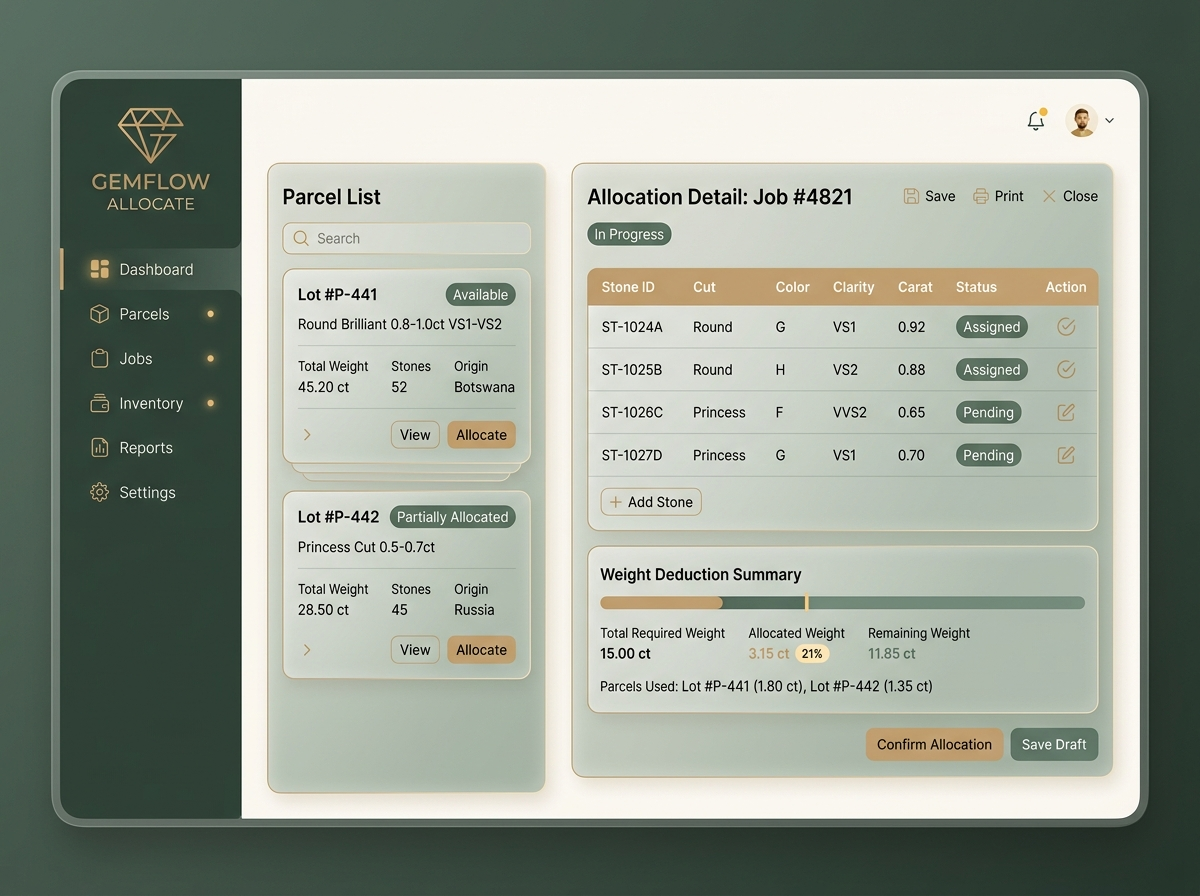
Task: Expand Lot #P-442 card chevron
Action: [307, 650]
